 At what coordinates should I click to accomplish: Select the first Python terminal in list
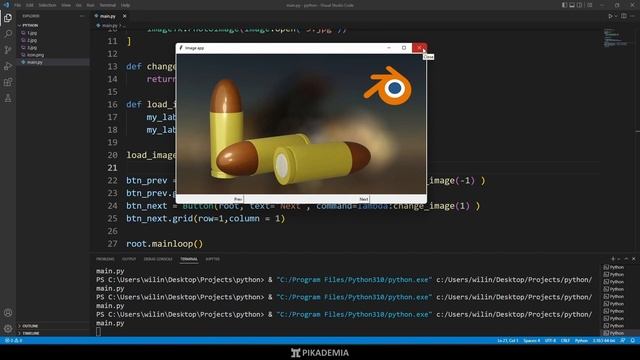click(x=613, y=267)
